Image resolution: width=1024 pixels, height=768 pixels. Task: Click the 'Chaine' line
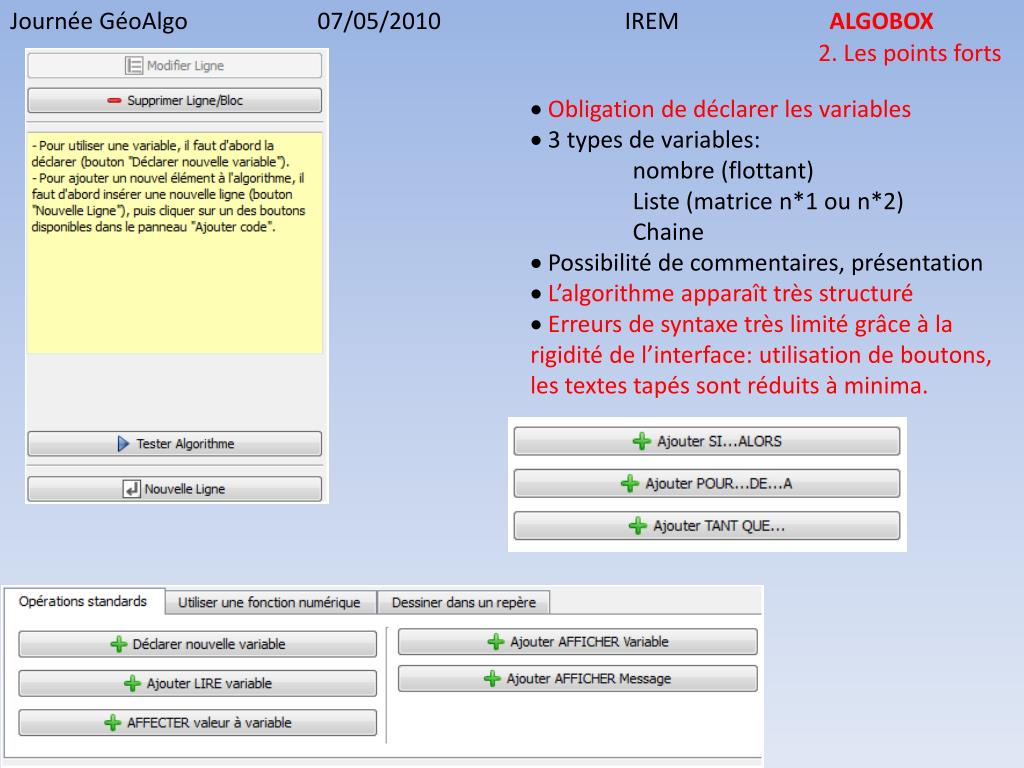point(668,232)
